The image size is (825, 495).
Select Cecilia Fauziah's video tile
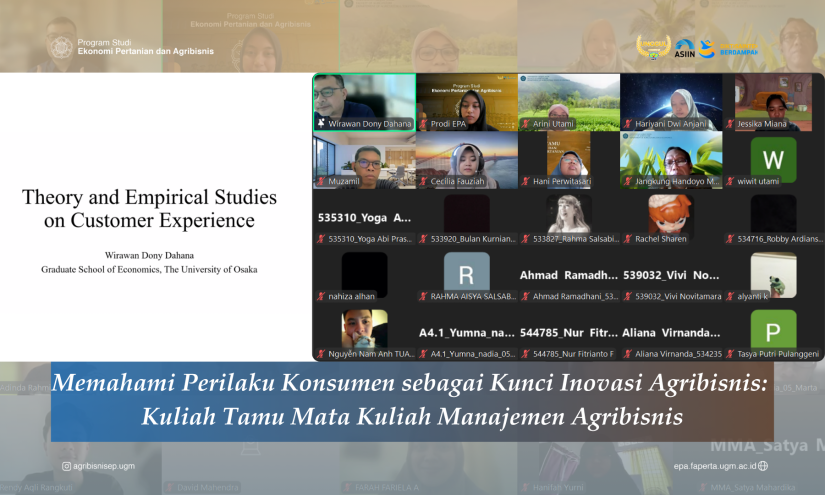point(466,159)
